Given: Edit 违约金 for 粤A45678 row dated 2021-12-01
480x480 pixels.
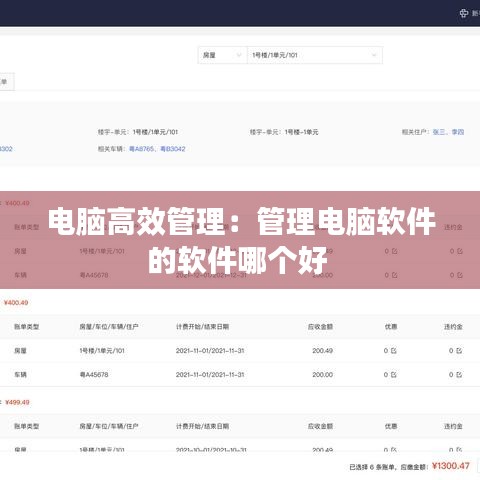Looking at the screenshot, I should point(460,275).
